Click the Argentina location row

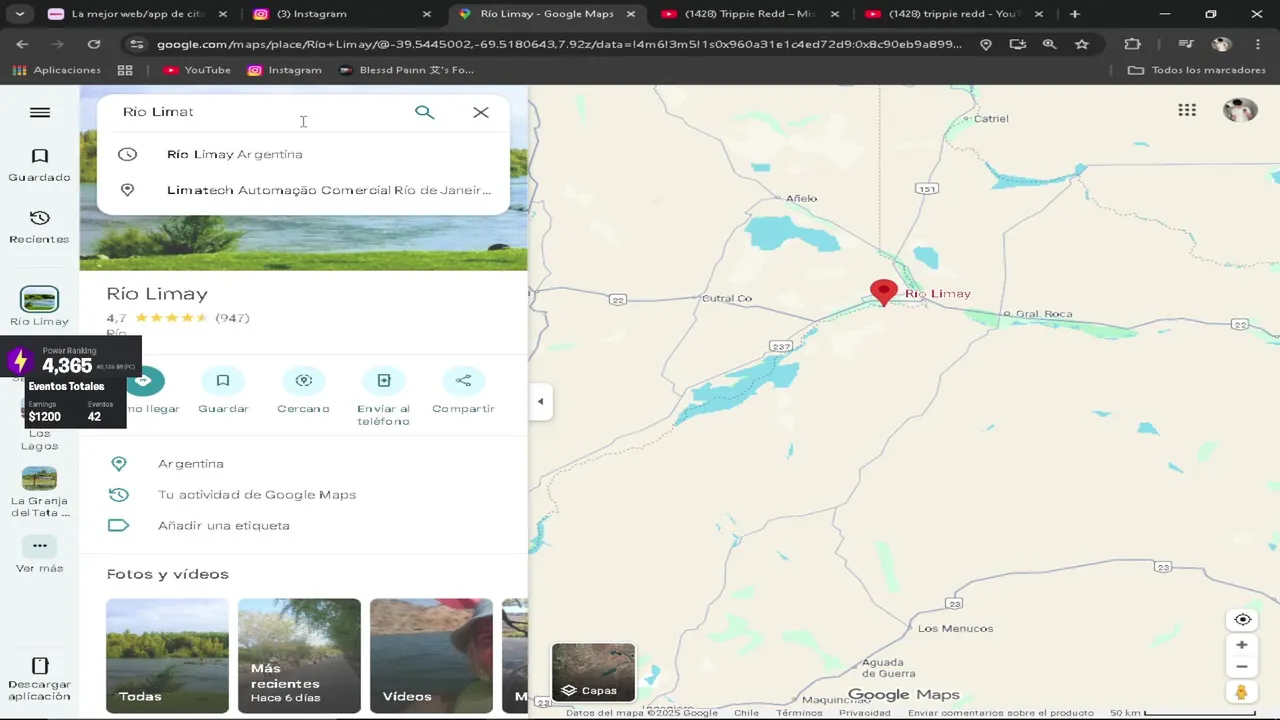[303, 464]
